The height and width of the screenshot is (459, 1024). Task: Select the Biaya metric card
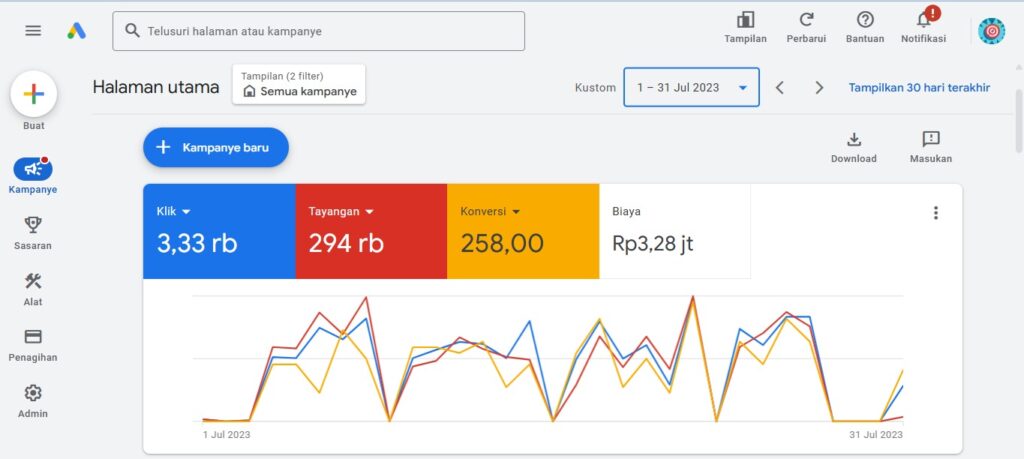[674, 231]
